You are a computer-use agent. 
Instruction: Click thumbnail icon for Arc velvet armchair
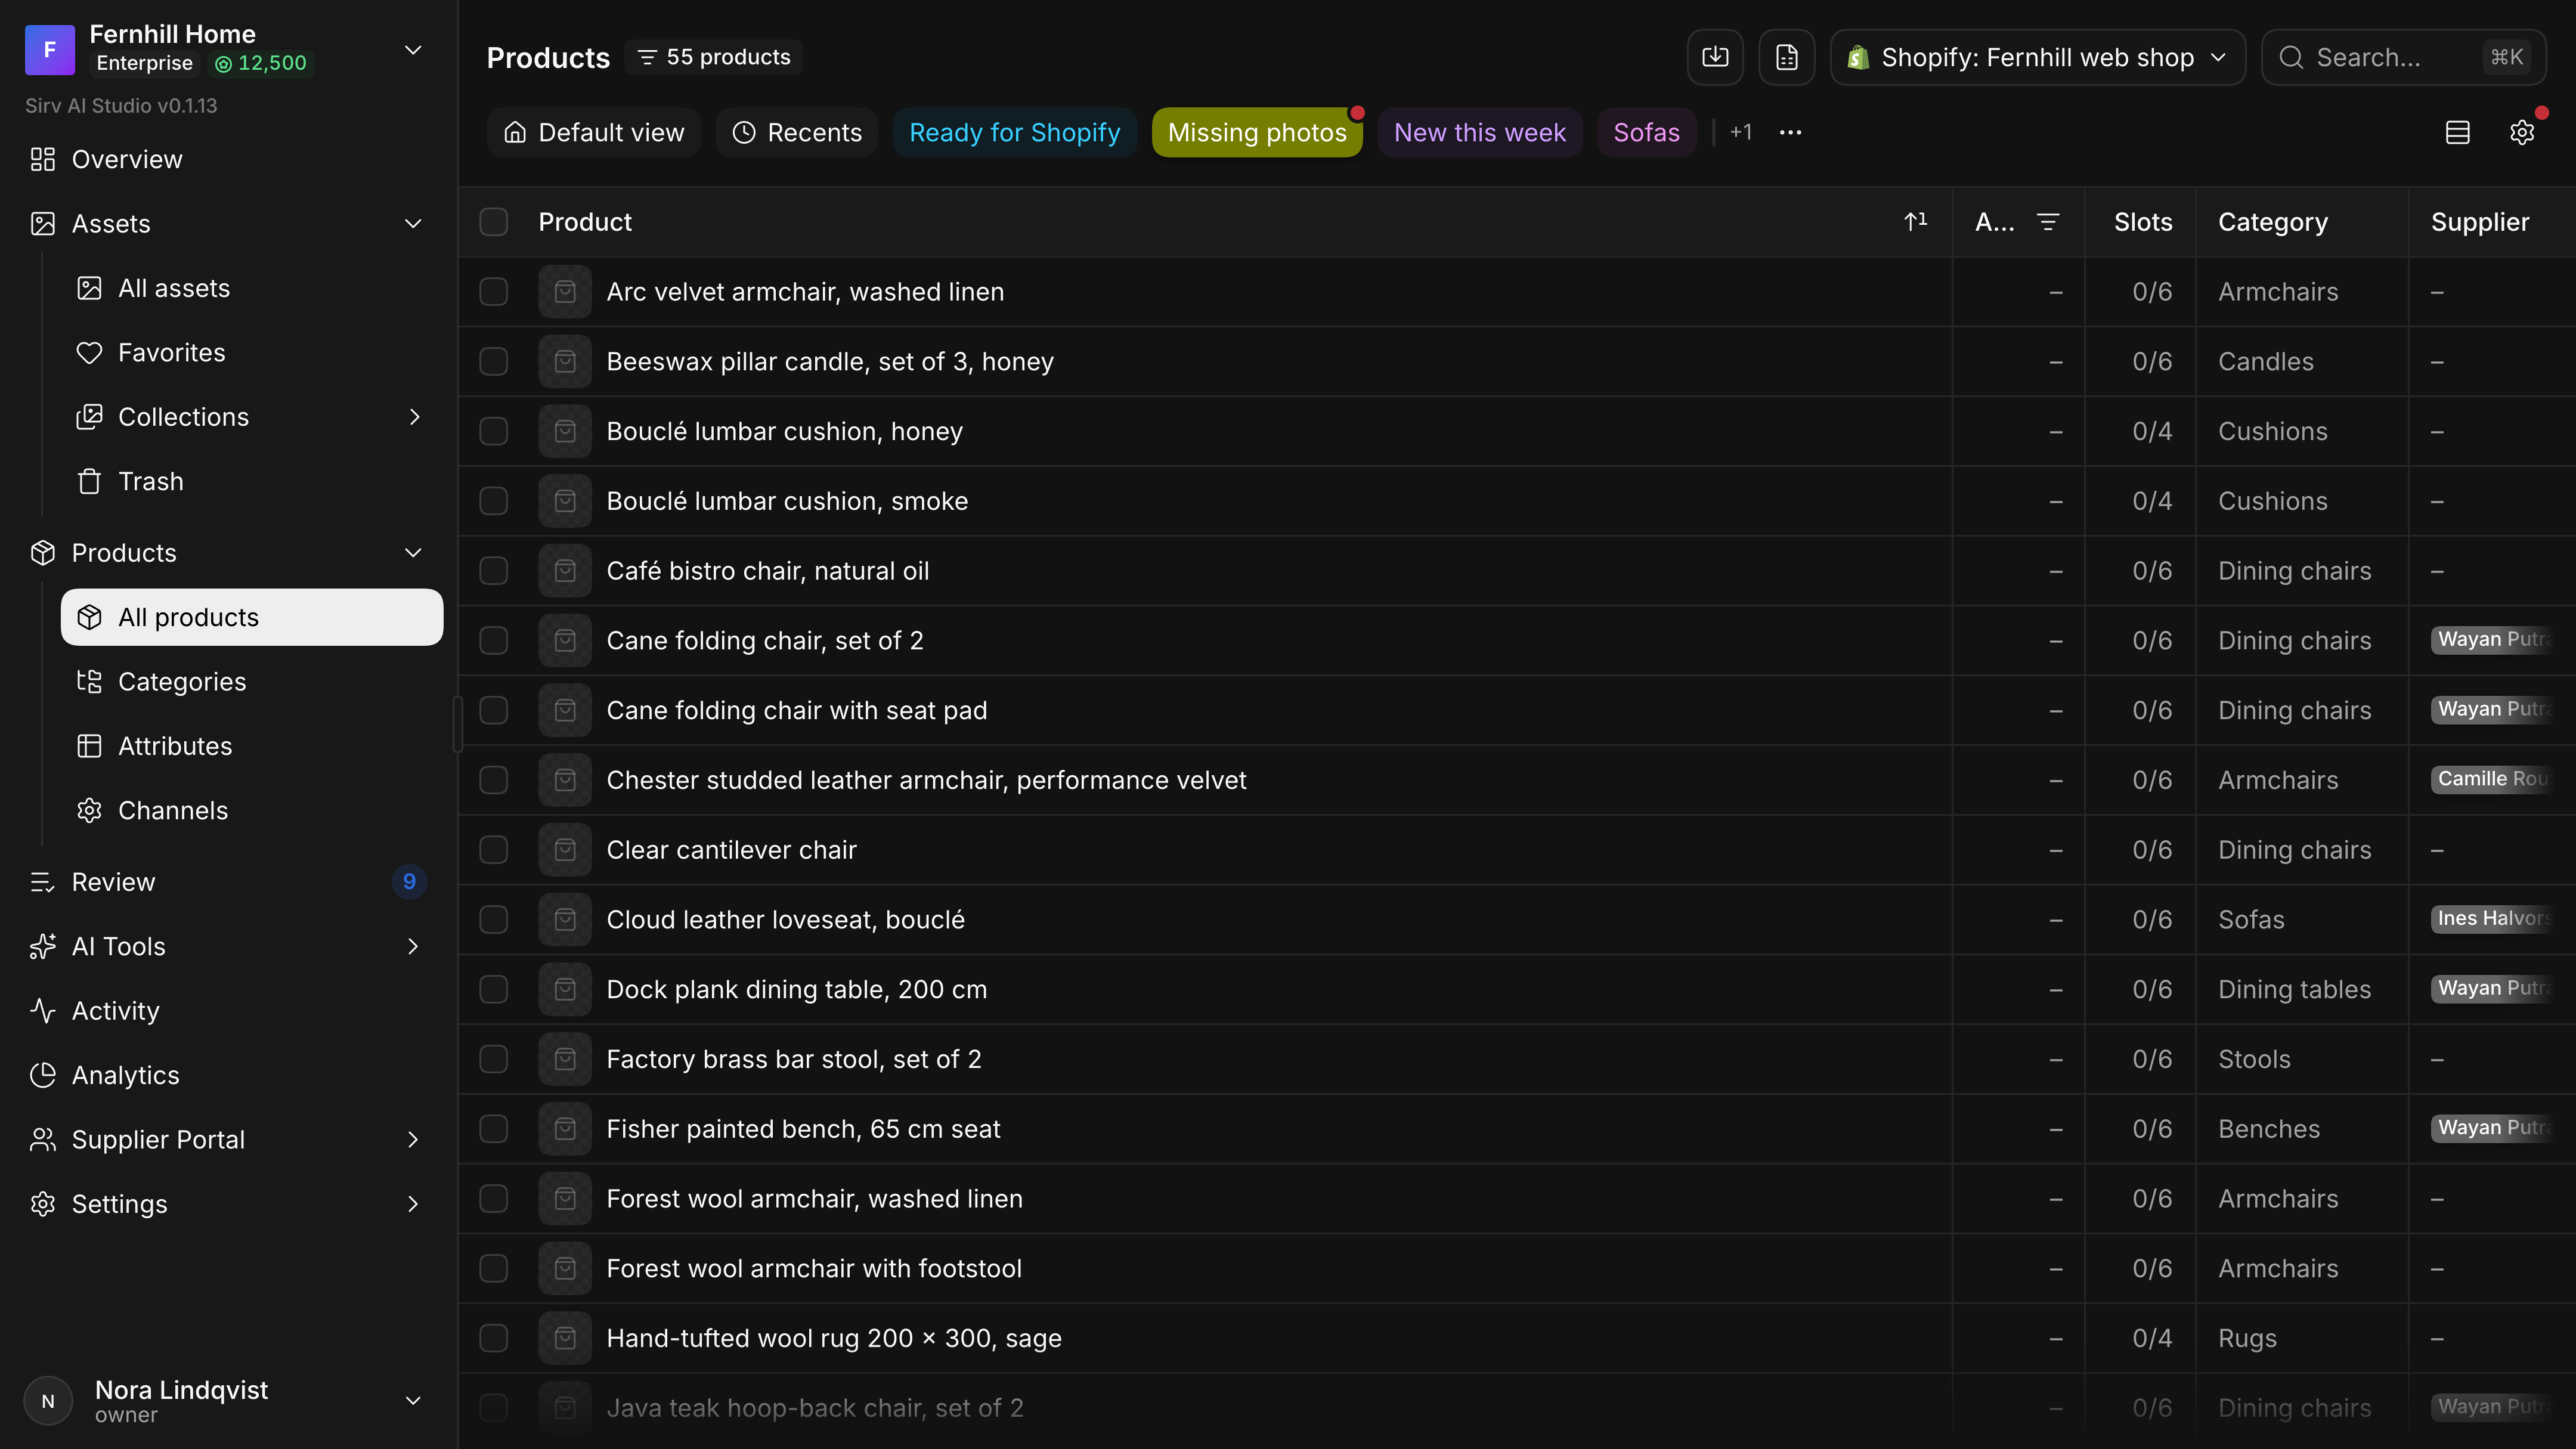(x=565, y=292)
